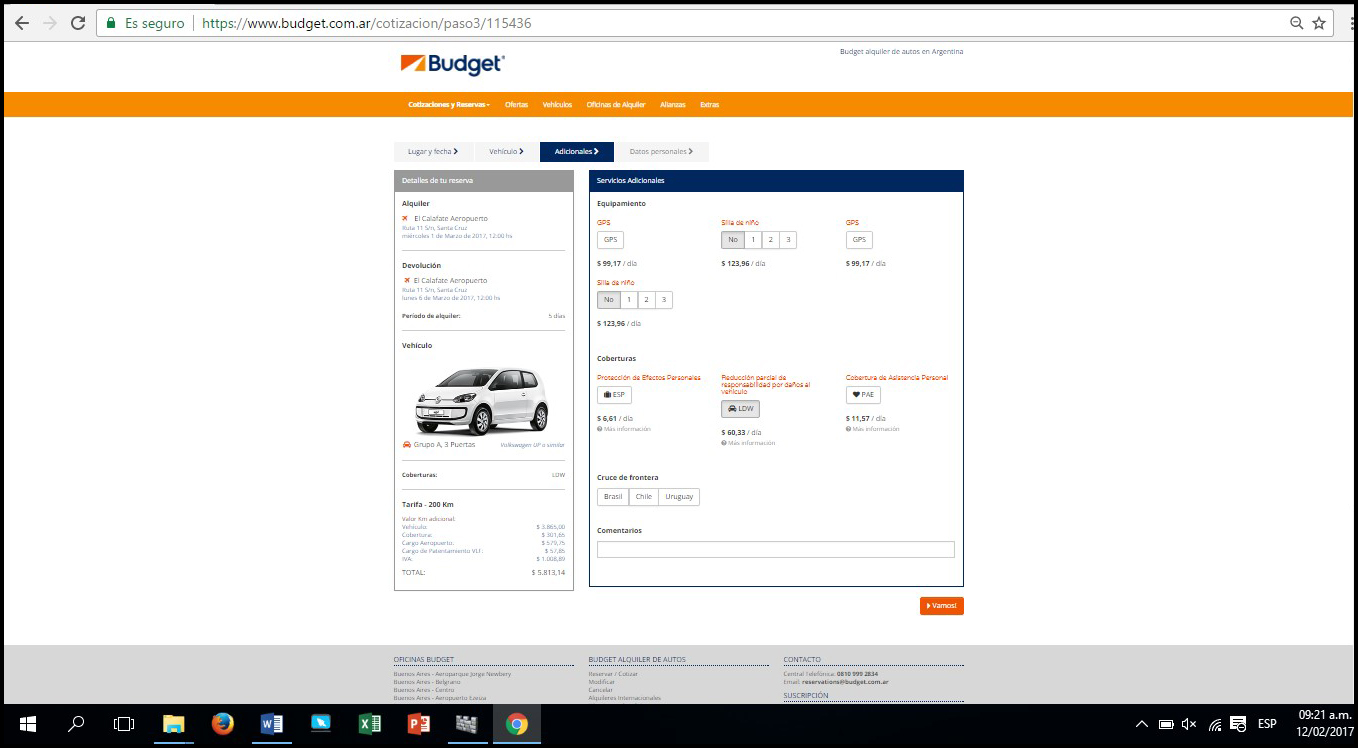Open Oficinas de Alquiler in navigation bar
The width and height of the screenshot is (1358, 748).
(x=615, y=105)
